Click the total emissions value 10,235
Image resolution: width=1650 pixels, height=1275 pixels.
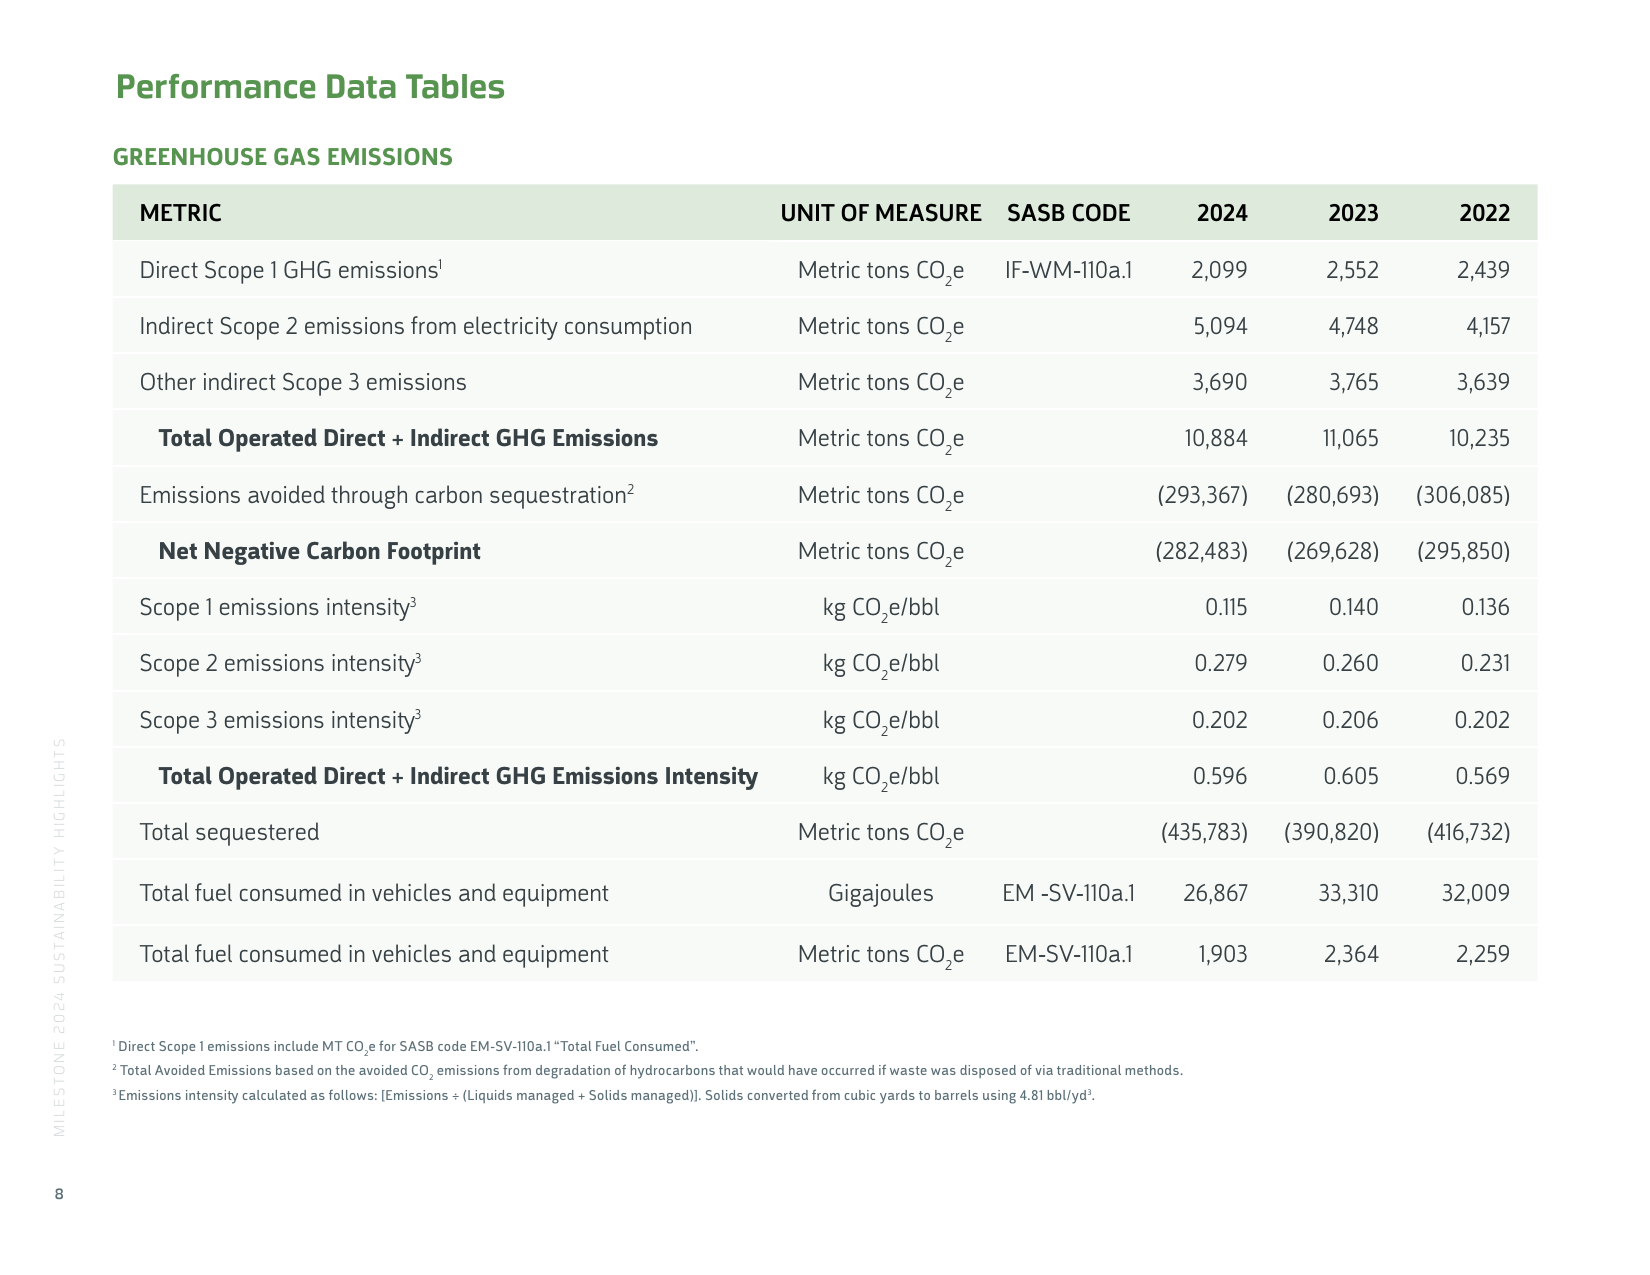(x=1479, y=438)
